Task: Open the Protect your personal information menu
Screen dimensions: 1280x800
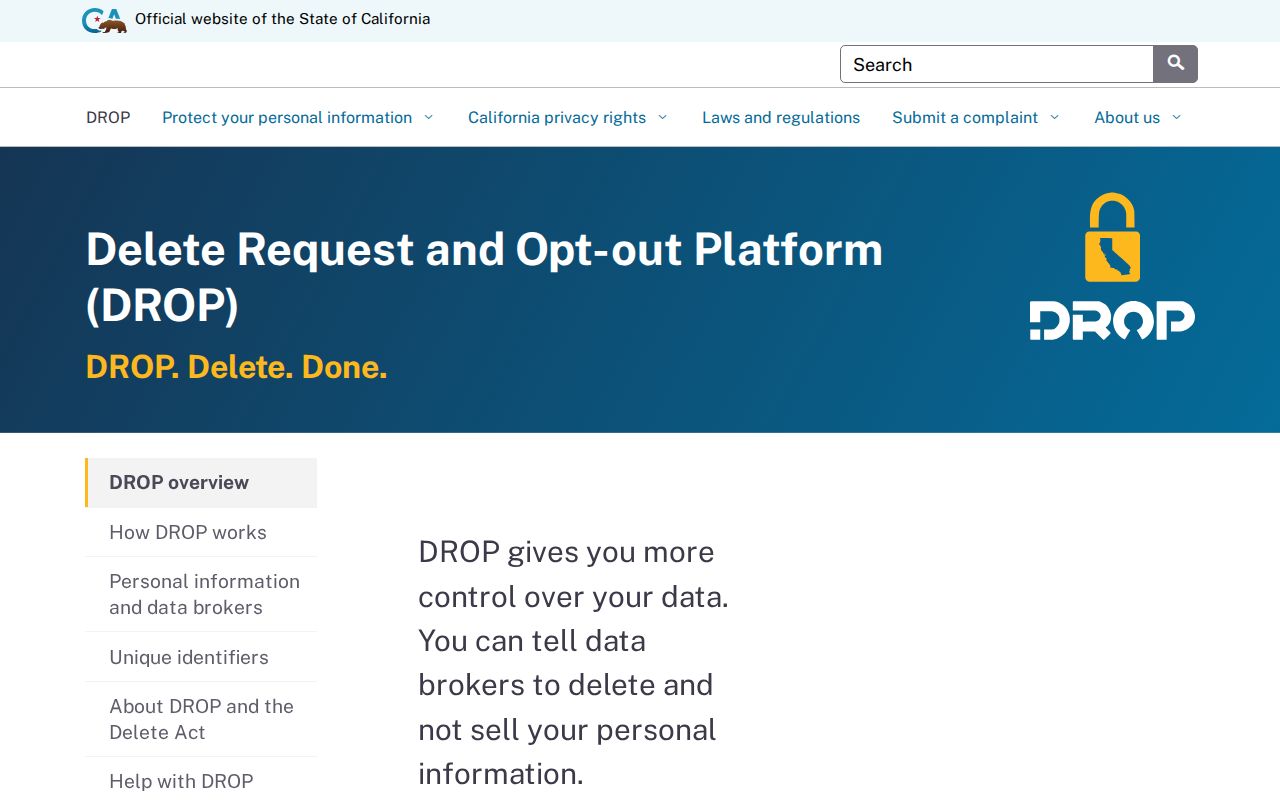Action: pos(287,117)
